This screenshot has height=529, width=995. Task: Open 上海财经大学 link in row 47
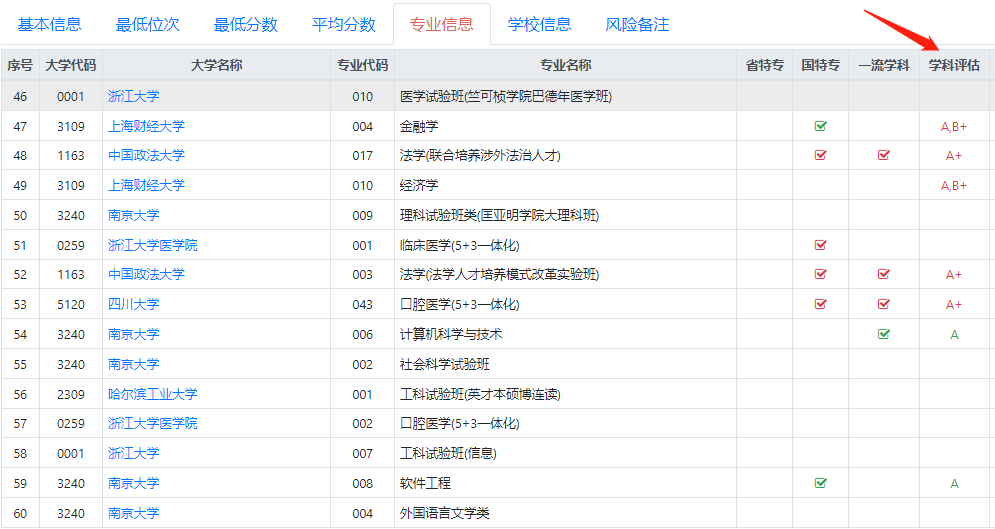coord(146,126)
